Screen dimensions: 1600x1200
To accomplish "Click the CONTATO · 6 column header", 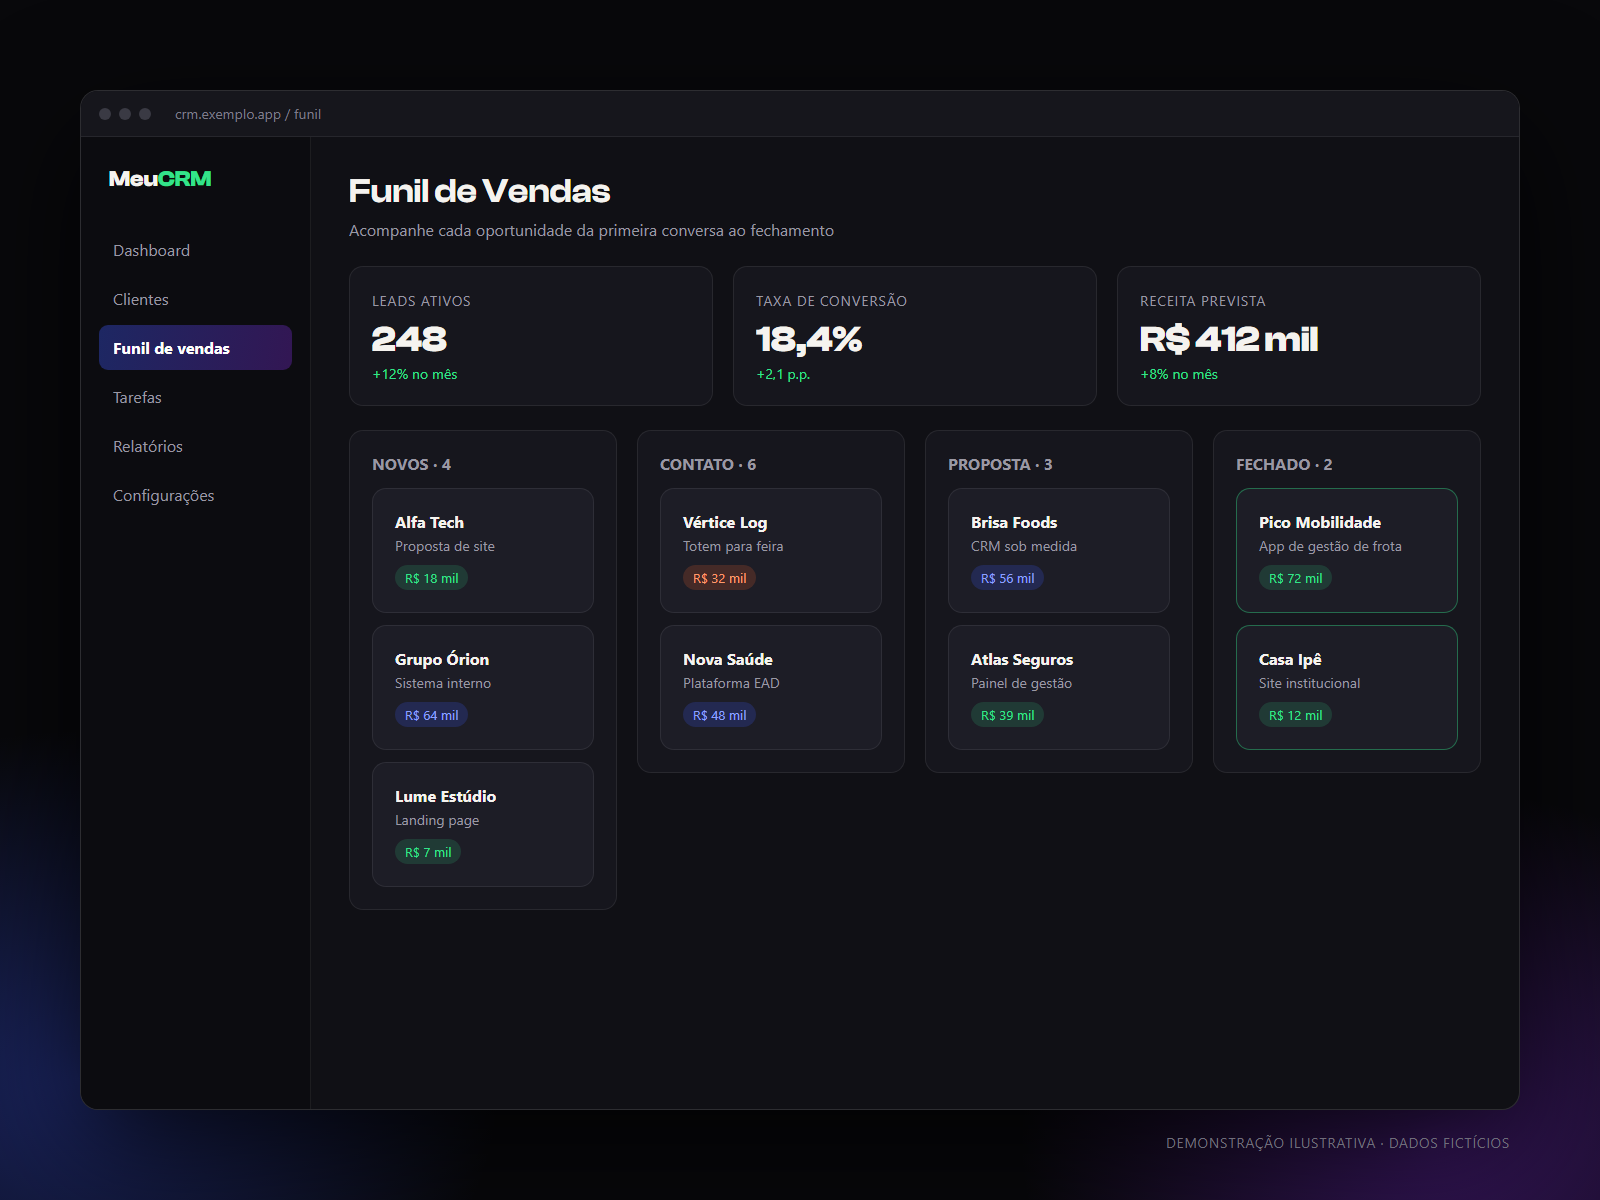I will click(x=708, y=465).
